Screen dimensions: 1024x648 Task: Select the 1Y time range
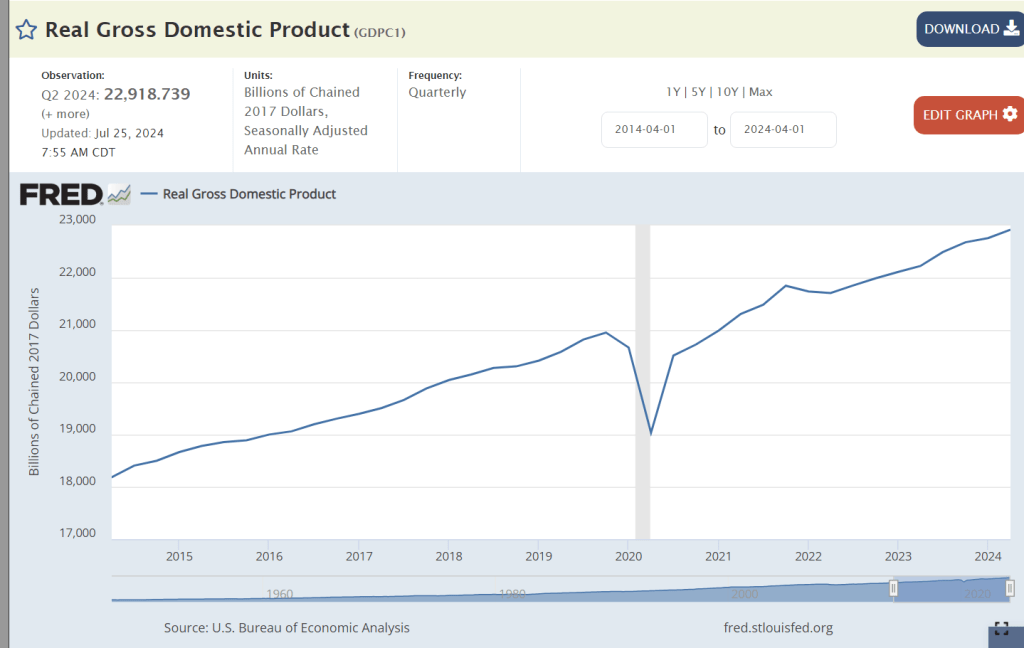(x=674, y=92)
